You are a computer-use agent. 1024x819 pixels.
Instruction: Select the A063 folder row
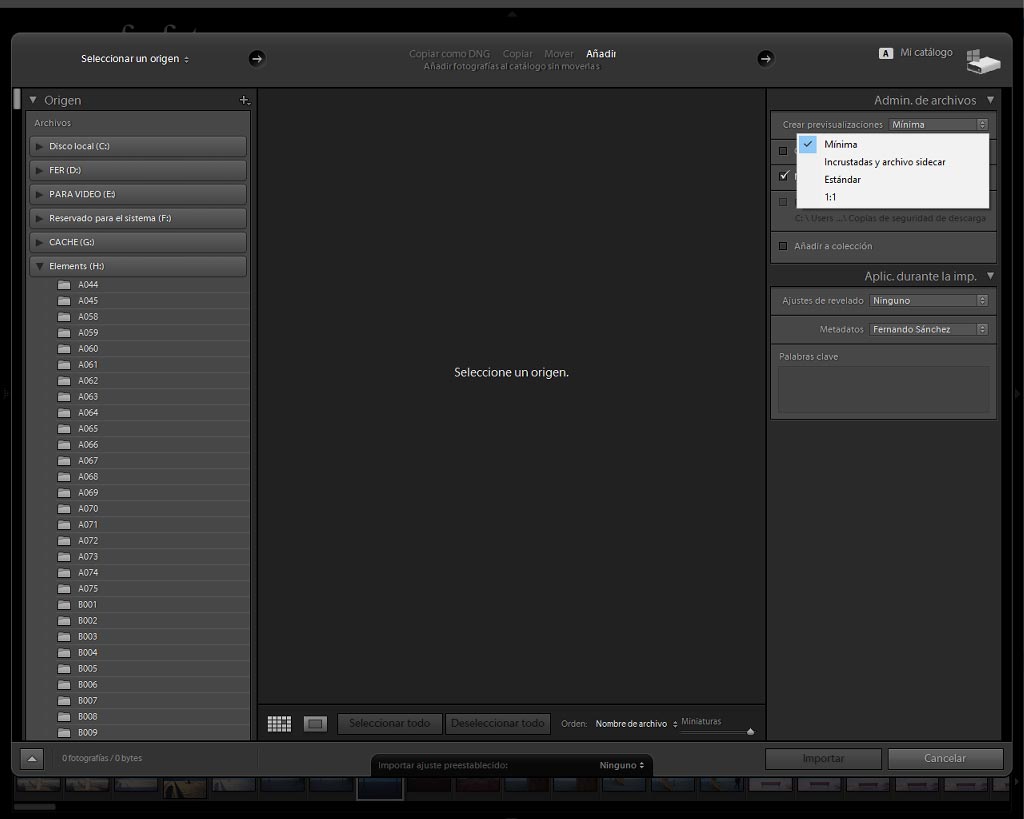point(138,396)
